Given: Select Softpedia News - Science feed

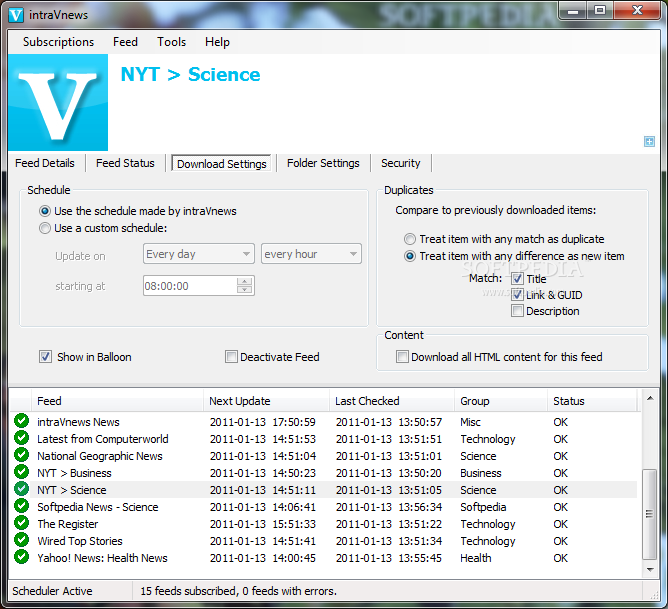Looking at the screenshot, I should coord(323,507).
